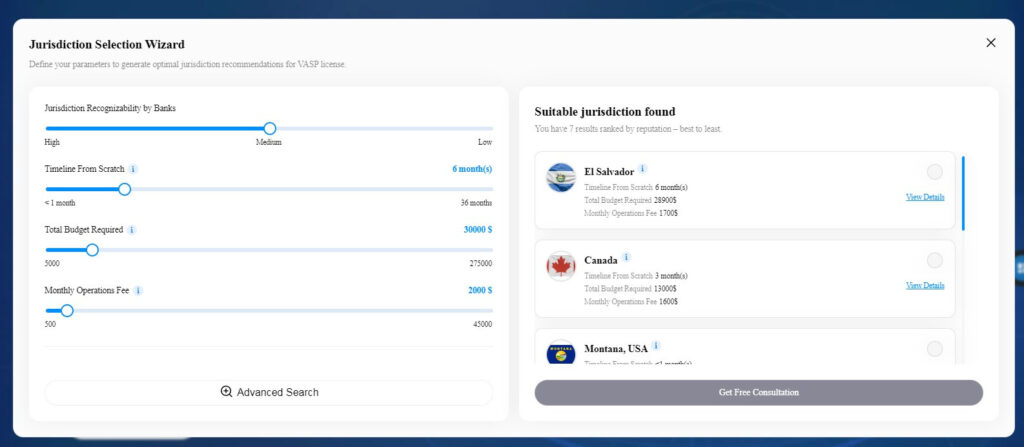Select the Canada radio button

pos(935,261)
